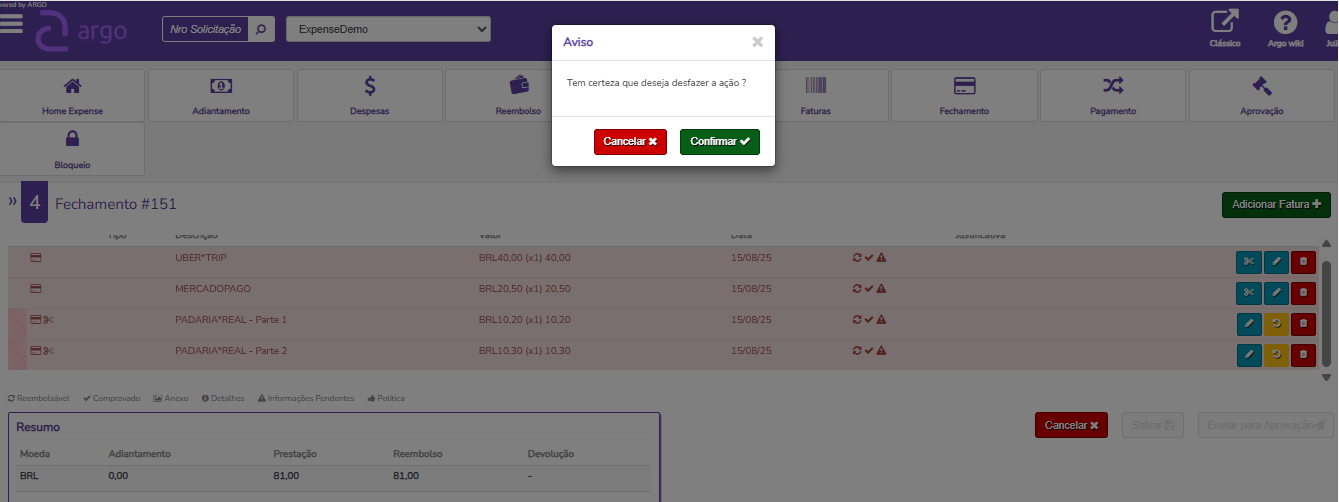
Task: Click Cancelar in the Aviso dialog
Action: coord(630,142)
